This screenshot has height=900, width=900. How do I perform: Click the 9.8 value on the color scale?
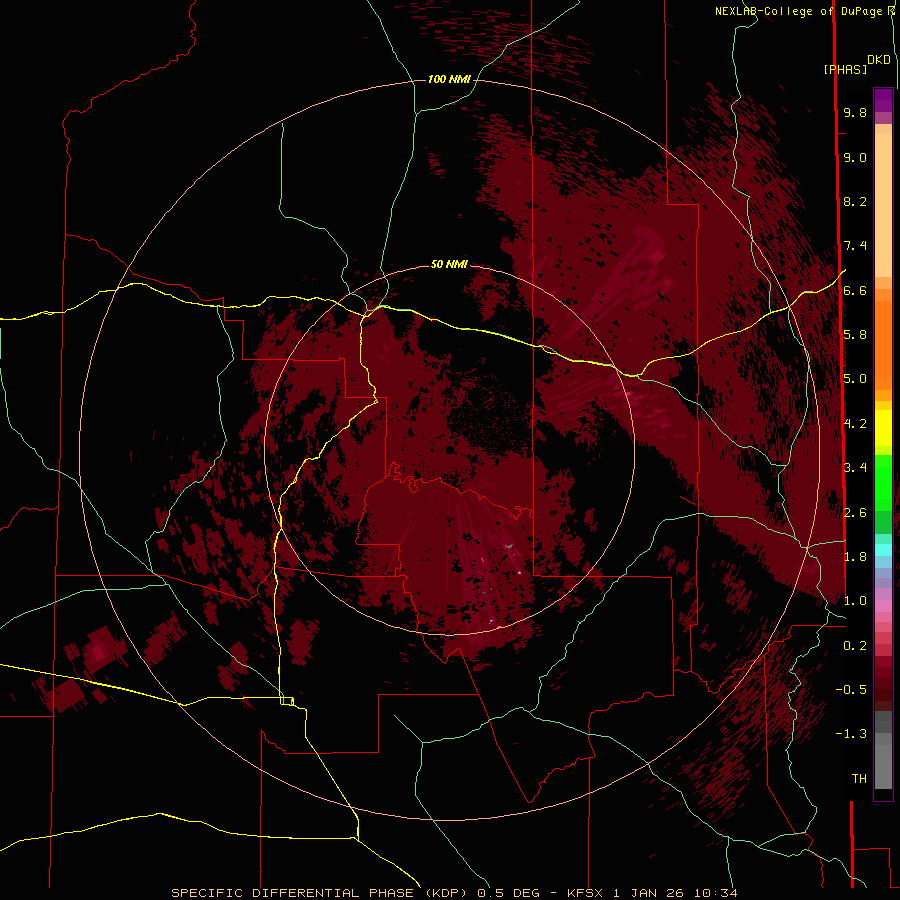(x=855, y=112)
